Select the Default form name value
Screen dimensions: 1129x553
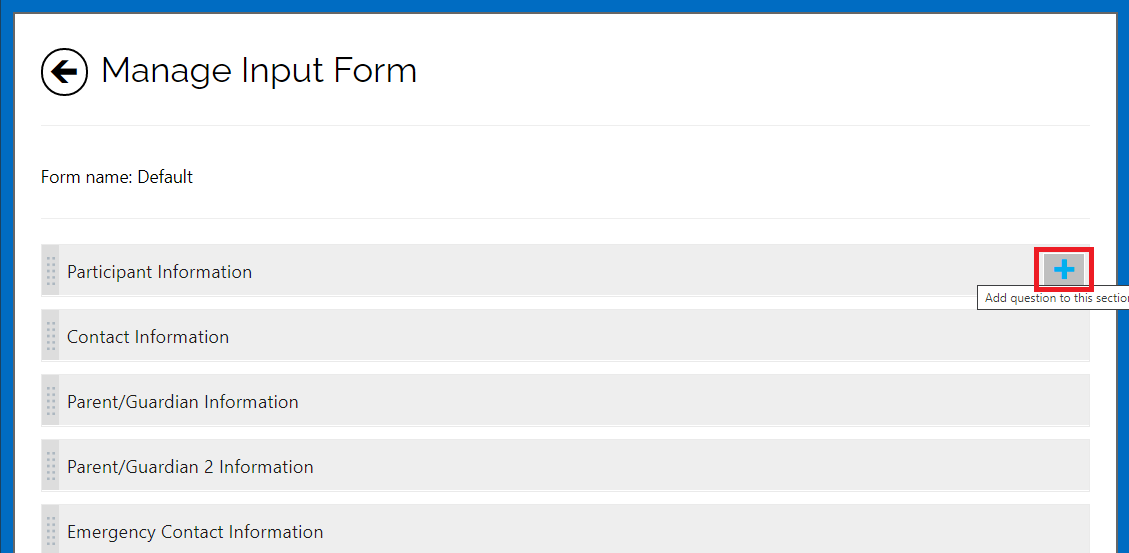pyautogui.click(x=165, y=176)
